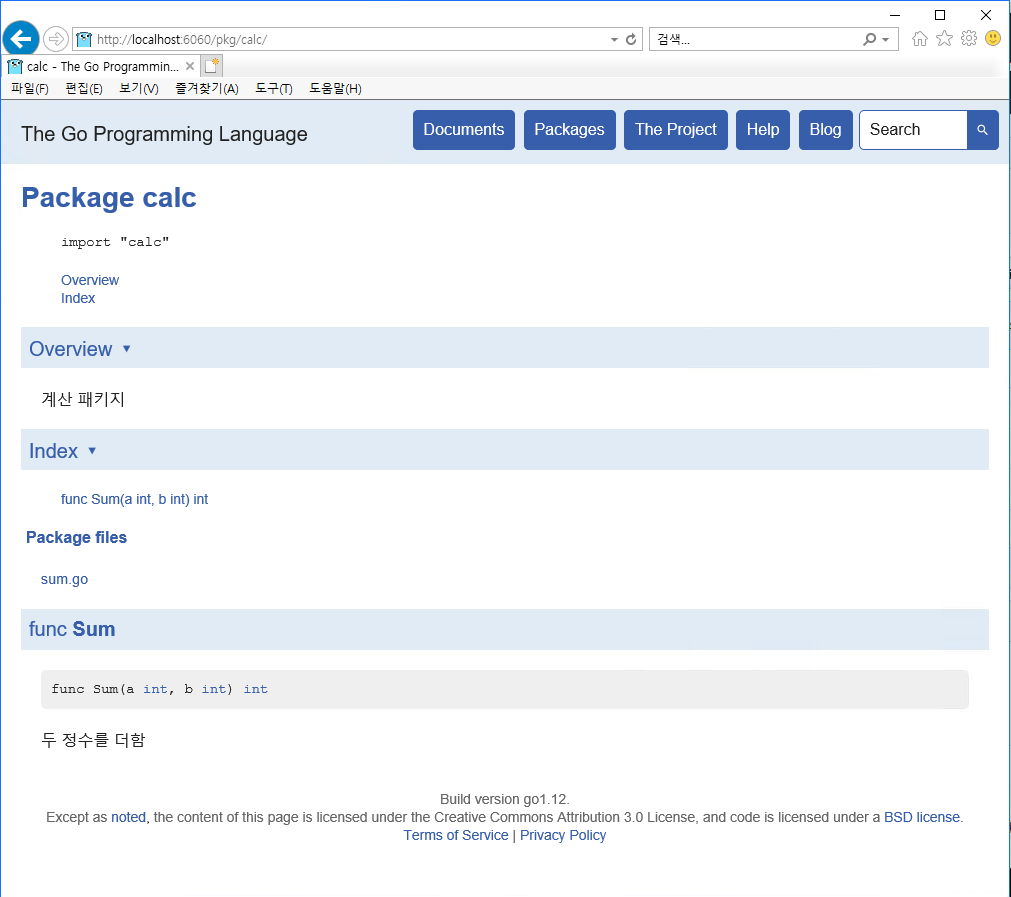Open the browser home icon
The image size is (1011, 897).
(919, 39)
